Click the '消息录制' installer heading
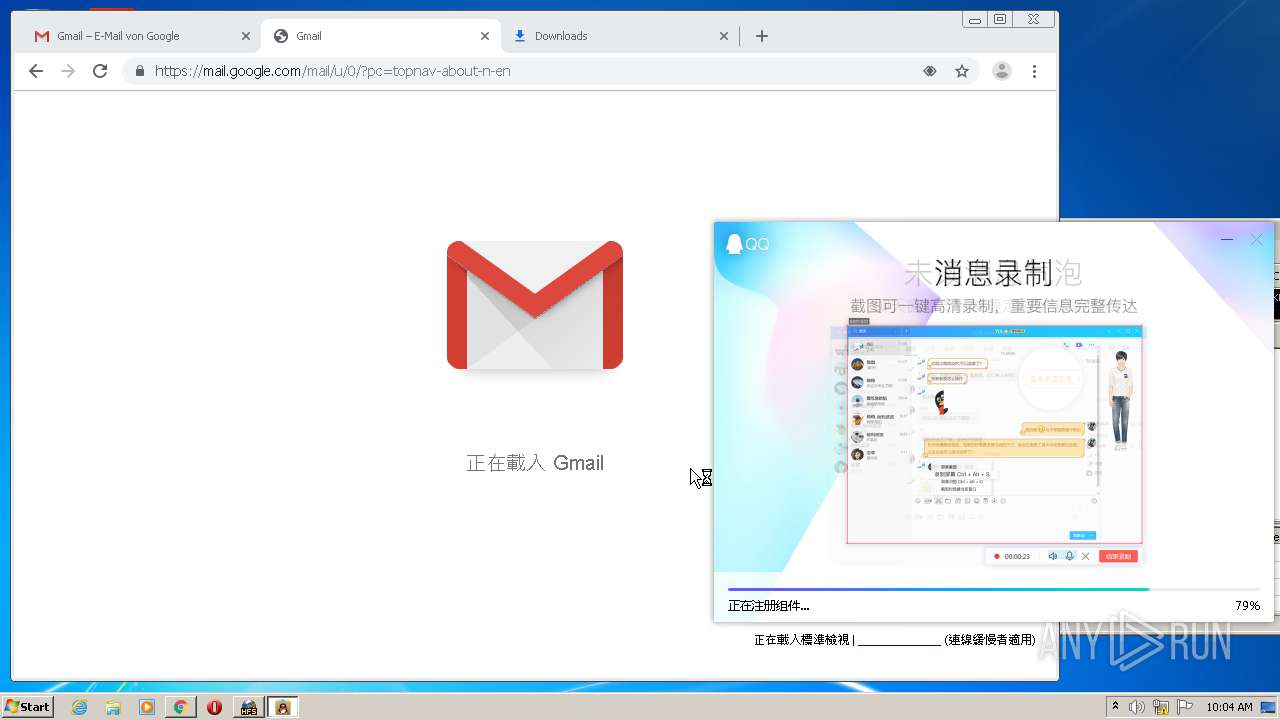The height and width of the screenshot is (720, 1280). pos(994,272)
